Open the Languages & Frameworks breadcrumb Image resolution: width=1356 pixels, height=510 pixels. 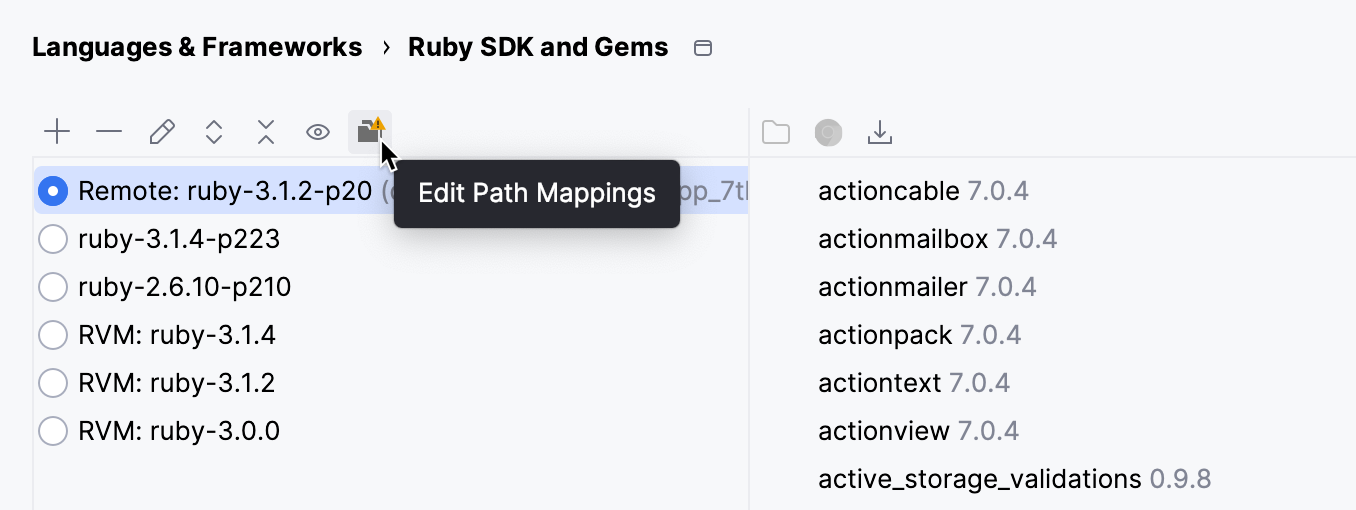(197, 47)
